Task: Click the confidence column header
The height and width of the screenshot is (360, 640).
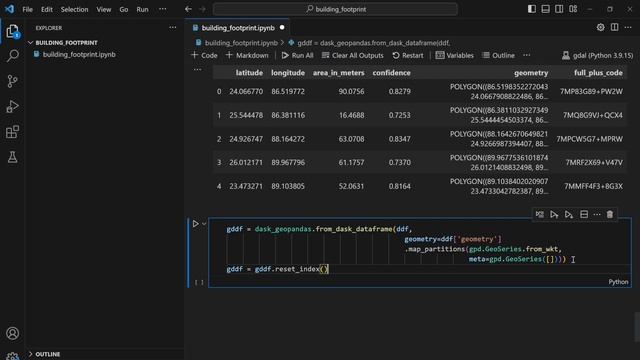Action: [391, 73]
